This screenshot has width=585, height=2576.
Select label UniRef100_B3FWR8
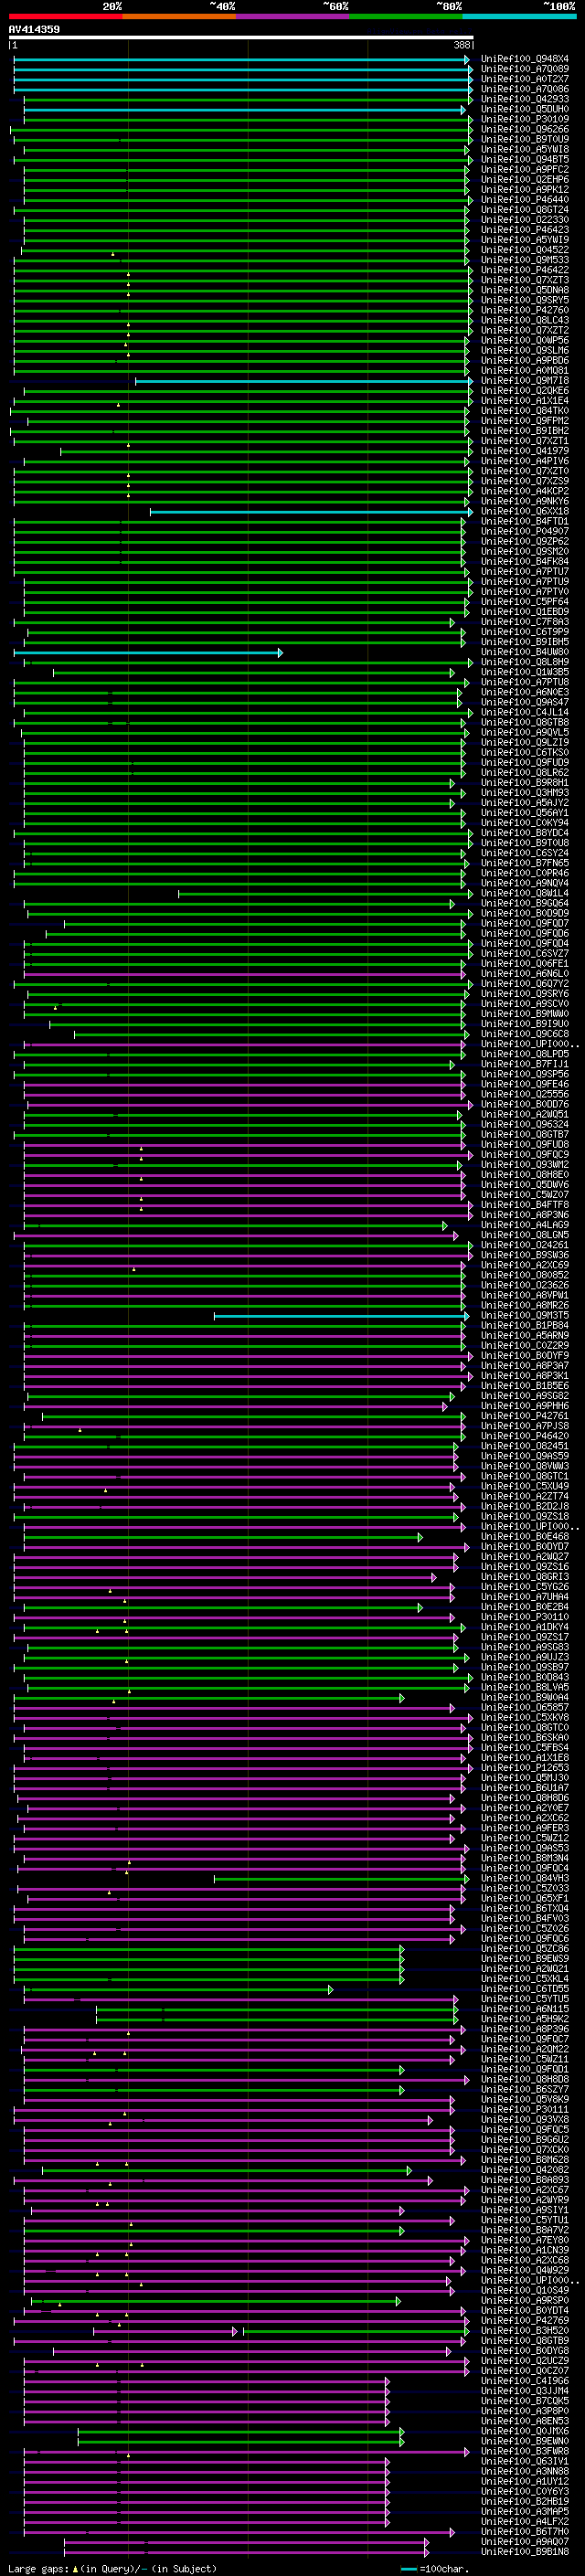pos(525,2451)
